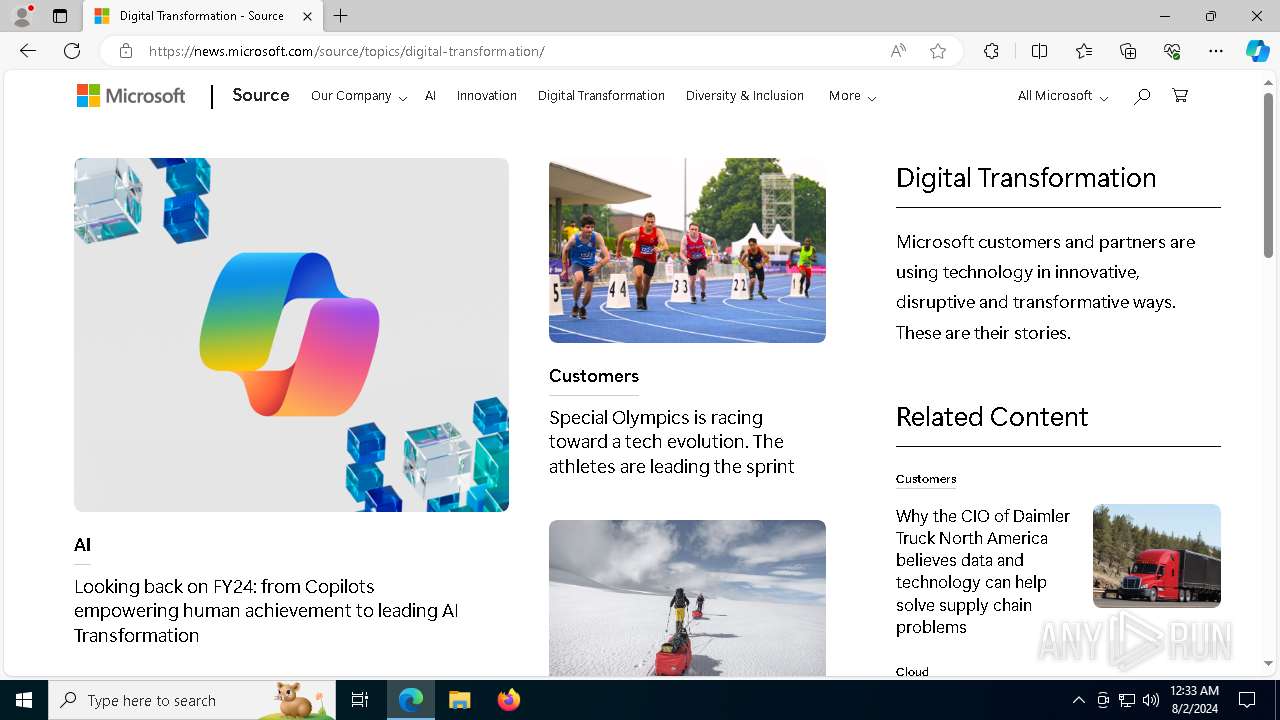Image resolution: width=1280 pixels, height=720 pixels.
Task: View site information lock icon
Action: (125, 51)
